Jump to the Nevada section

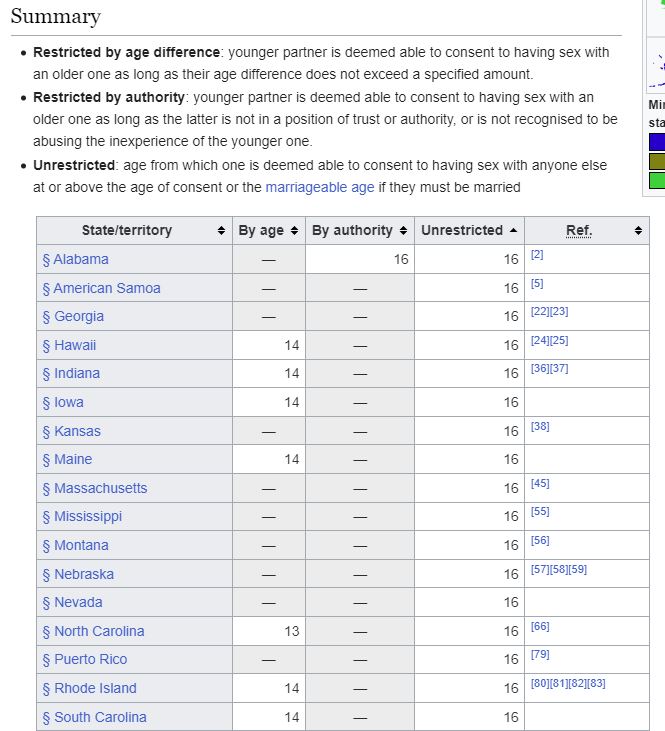coord(72,602)
